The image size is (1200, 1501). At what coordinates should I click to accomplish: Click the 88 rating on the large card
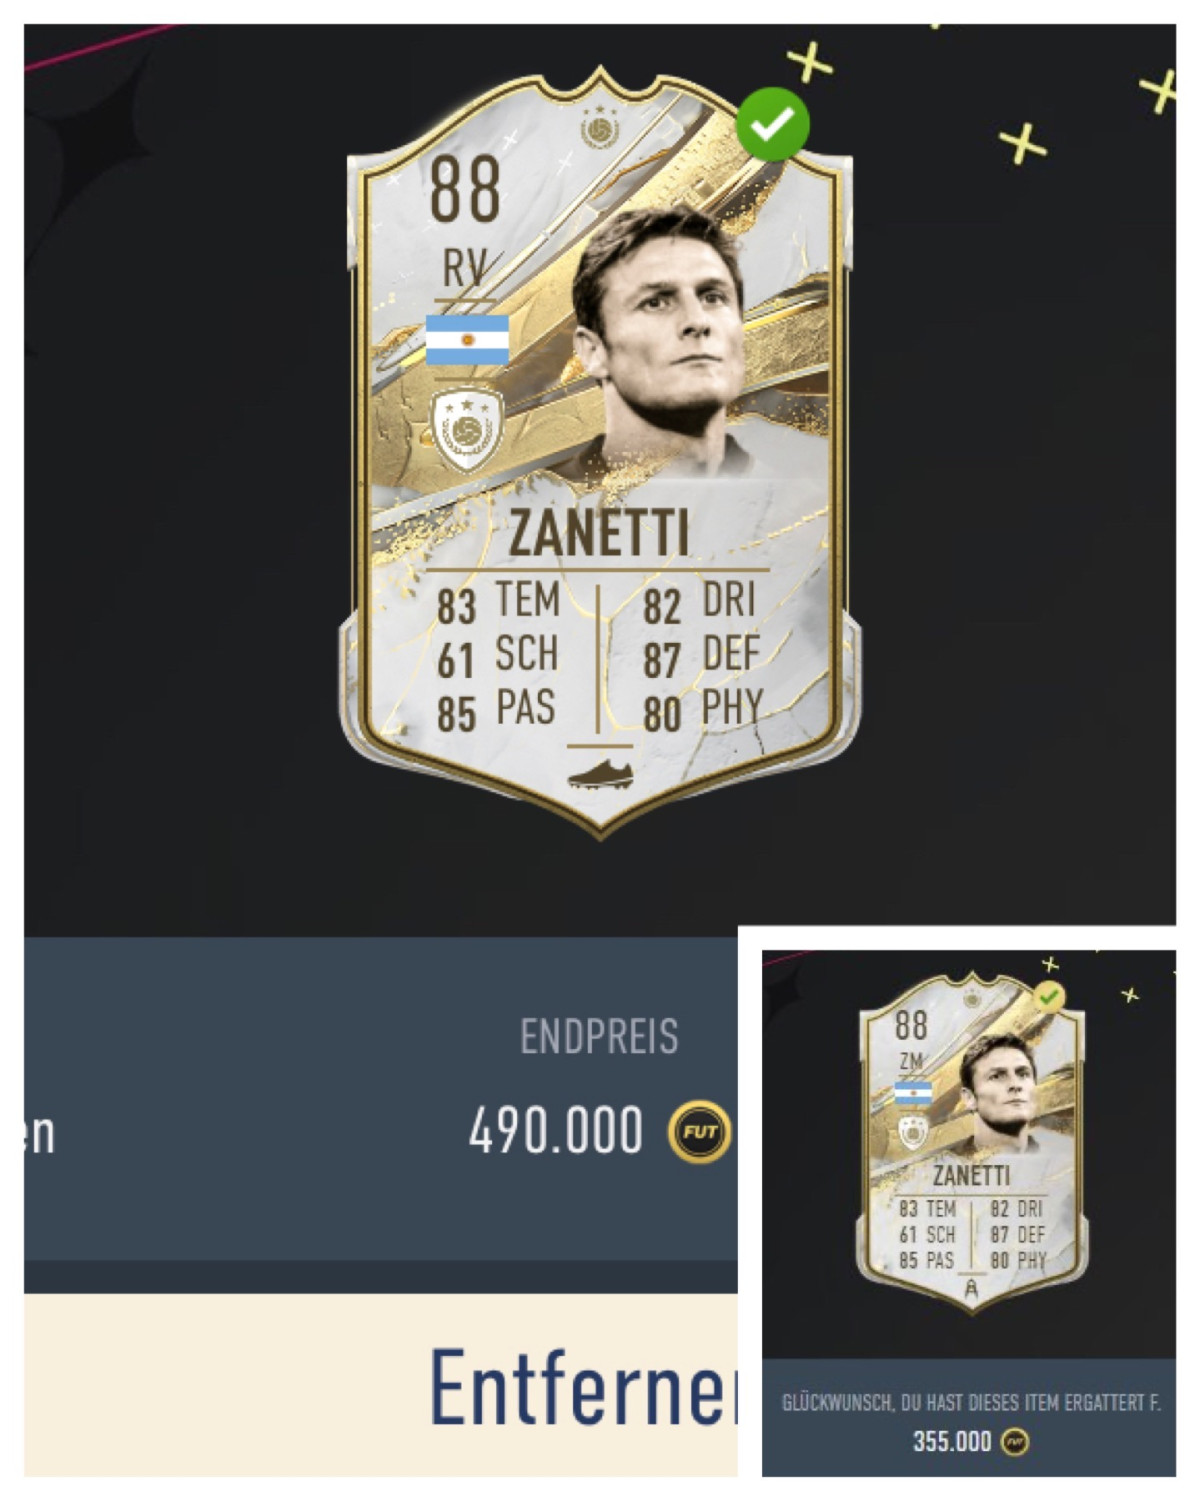click(x=465, y=190)
